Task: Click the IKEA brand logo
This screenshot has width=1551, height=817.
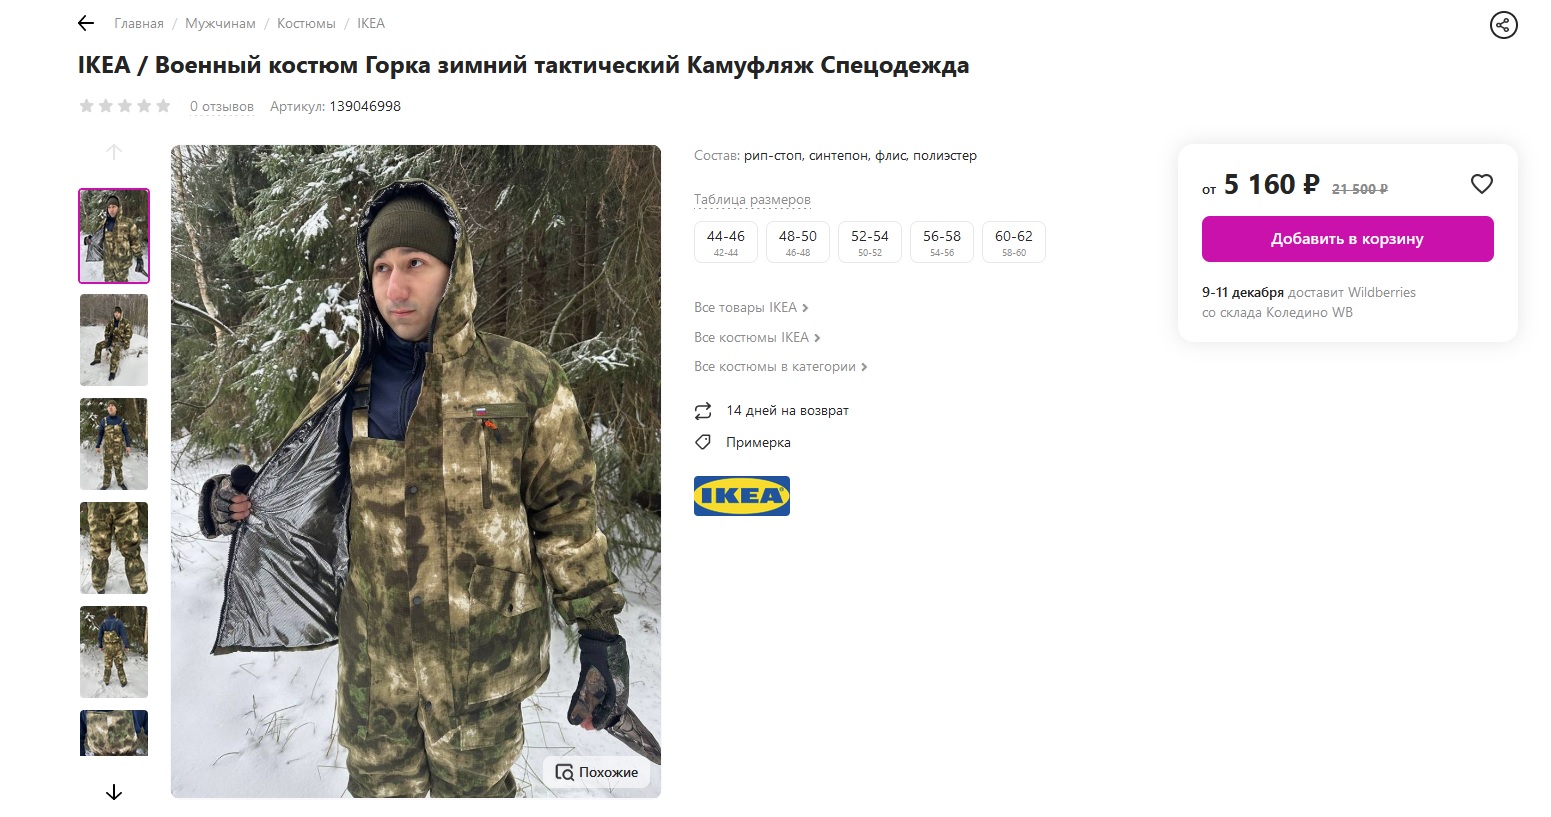Action: [x=741, y=496]
